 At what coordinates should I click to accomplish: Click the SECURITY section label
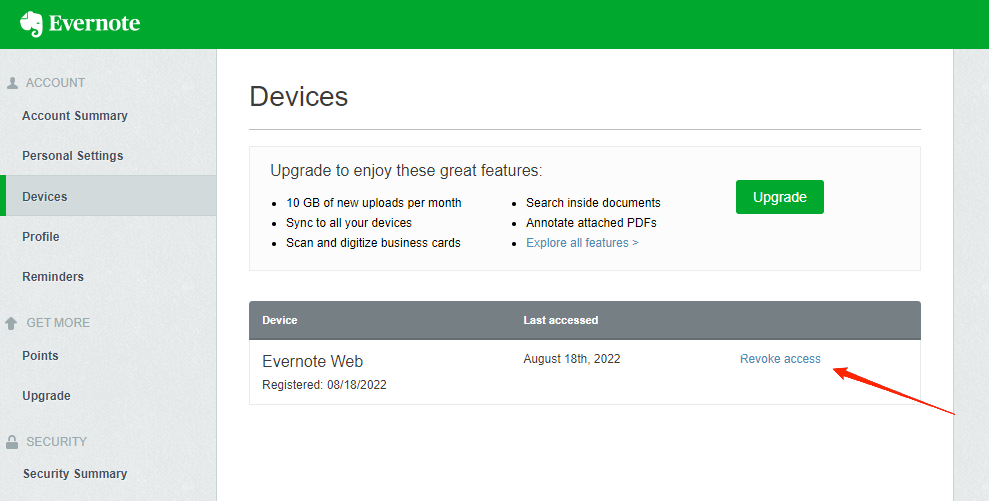coord(56,442)
